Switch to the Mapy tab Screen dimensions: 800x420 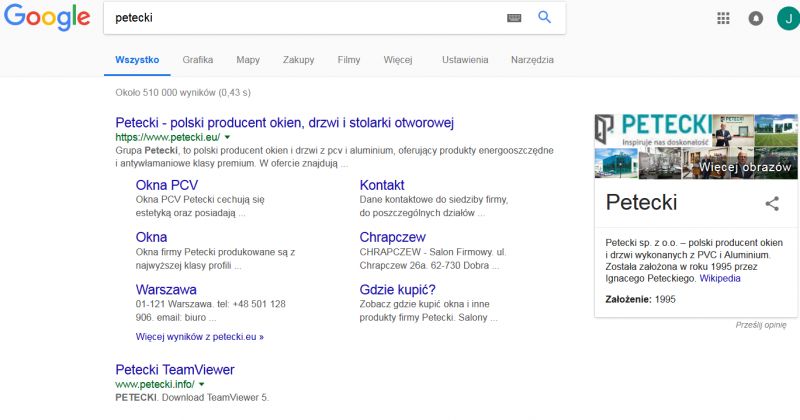click(248, 60)
